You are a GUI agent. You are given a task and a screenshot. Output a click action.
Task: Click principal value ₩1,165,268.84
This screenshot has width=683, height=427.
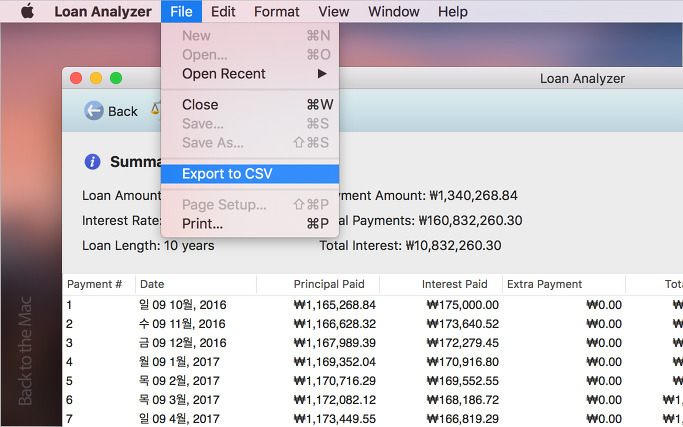[x=335, y=305]
